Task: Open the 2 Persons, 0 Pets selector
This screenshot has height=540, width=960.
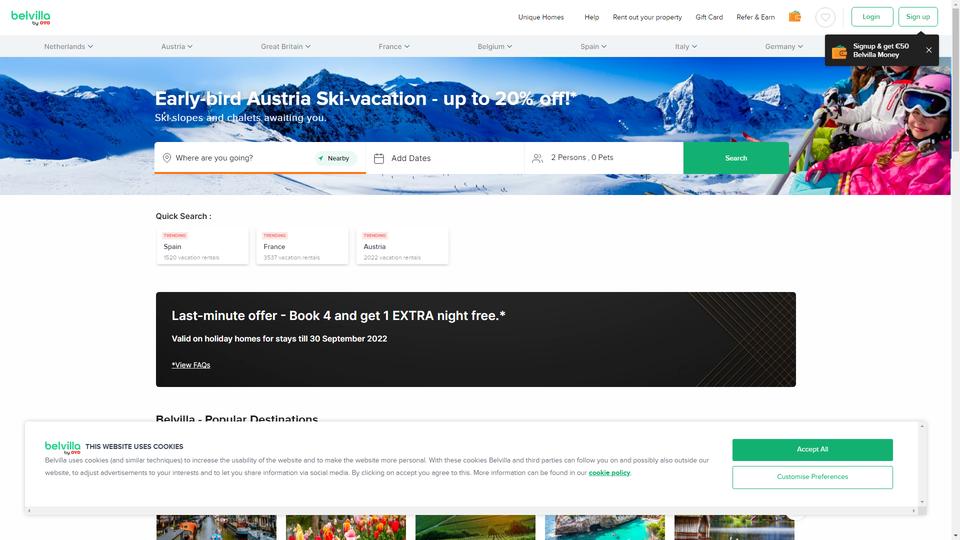Action: 604,158
